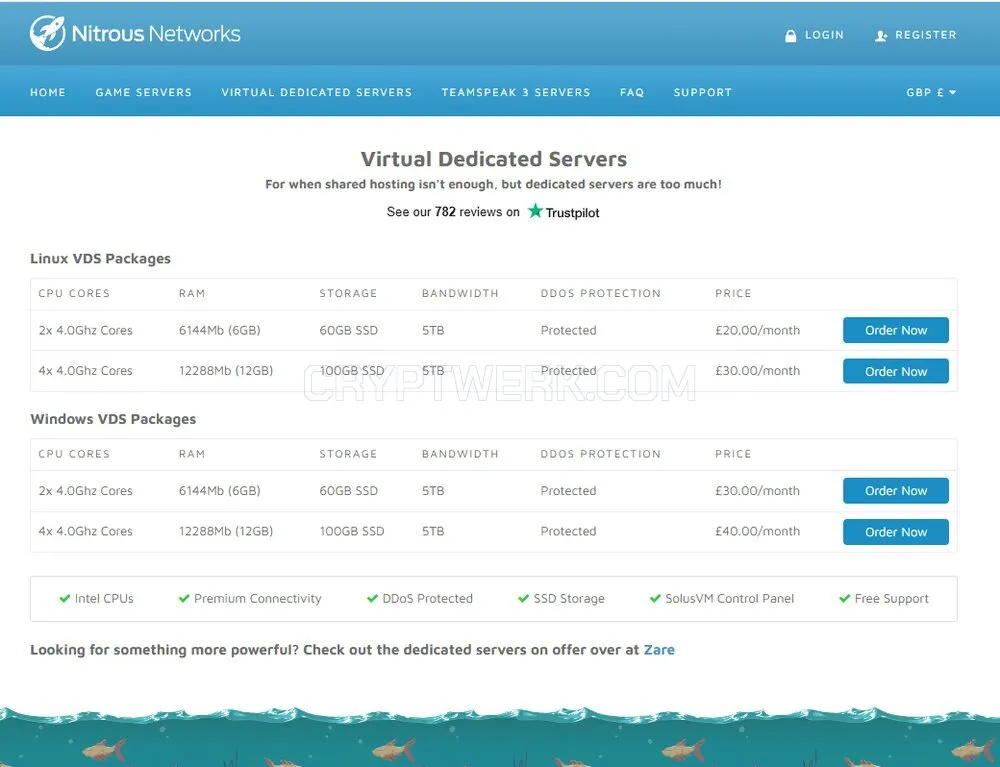The height and width of the screenshot is (767, 1000).
Task: Click Windows '4x 4.0Ghz Cores' cell
Action: (x=85, y=531)
